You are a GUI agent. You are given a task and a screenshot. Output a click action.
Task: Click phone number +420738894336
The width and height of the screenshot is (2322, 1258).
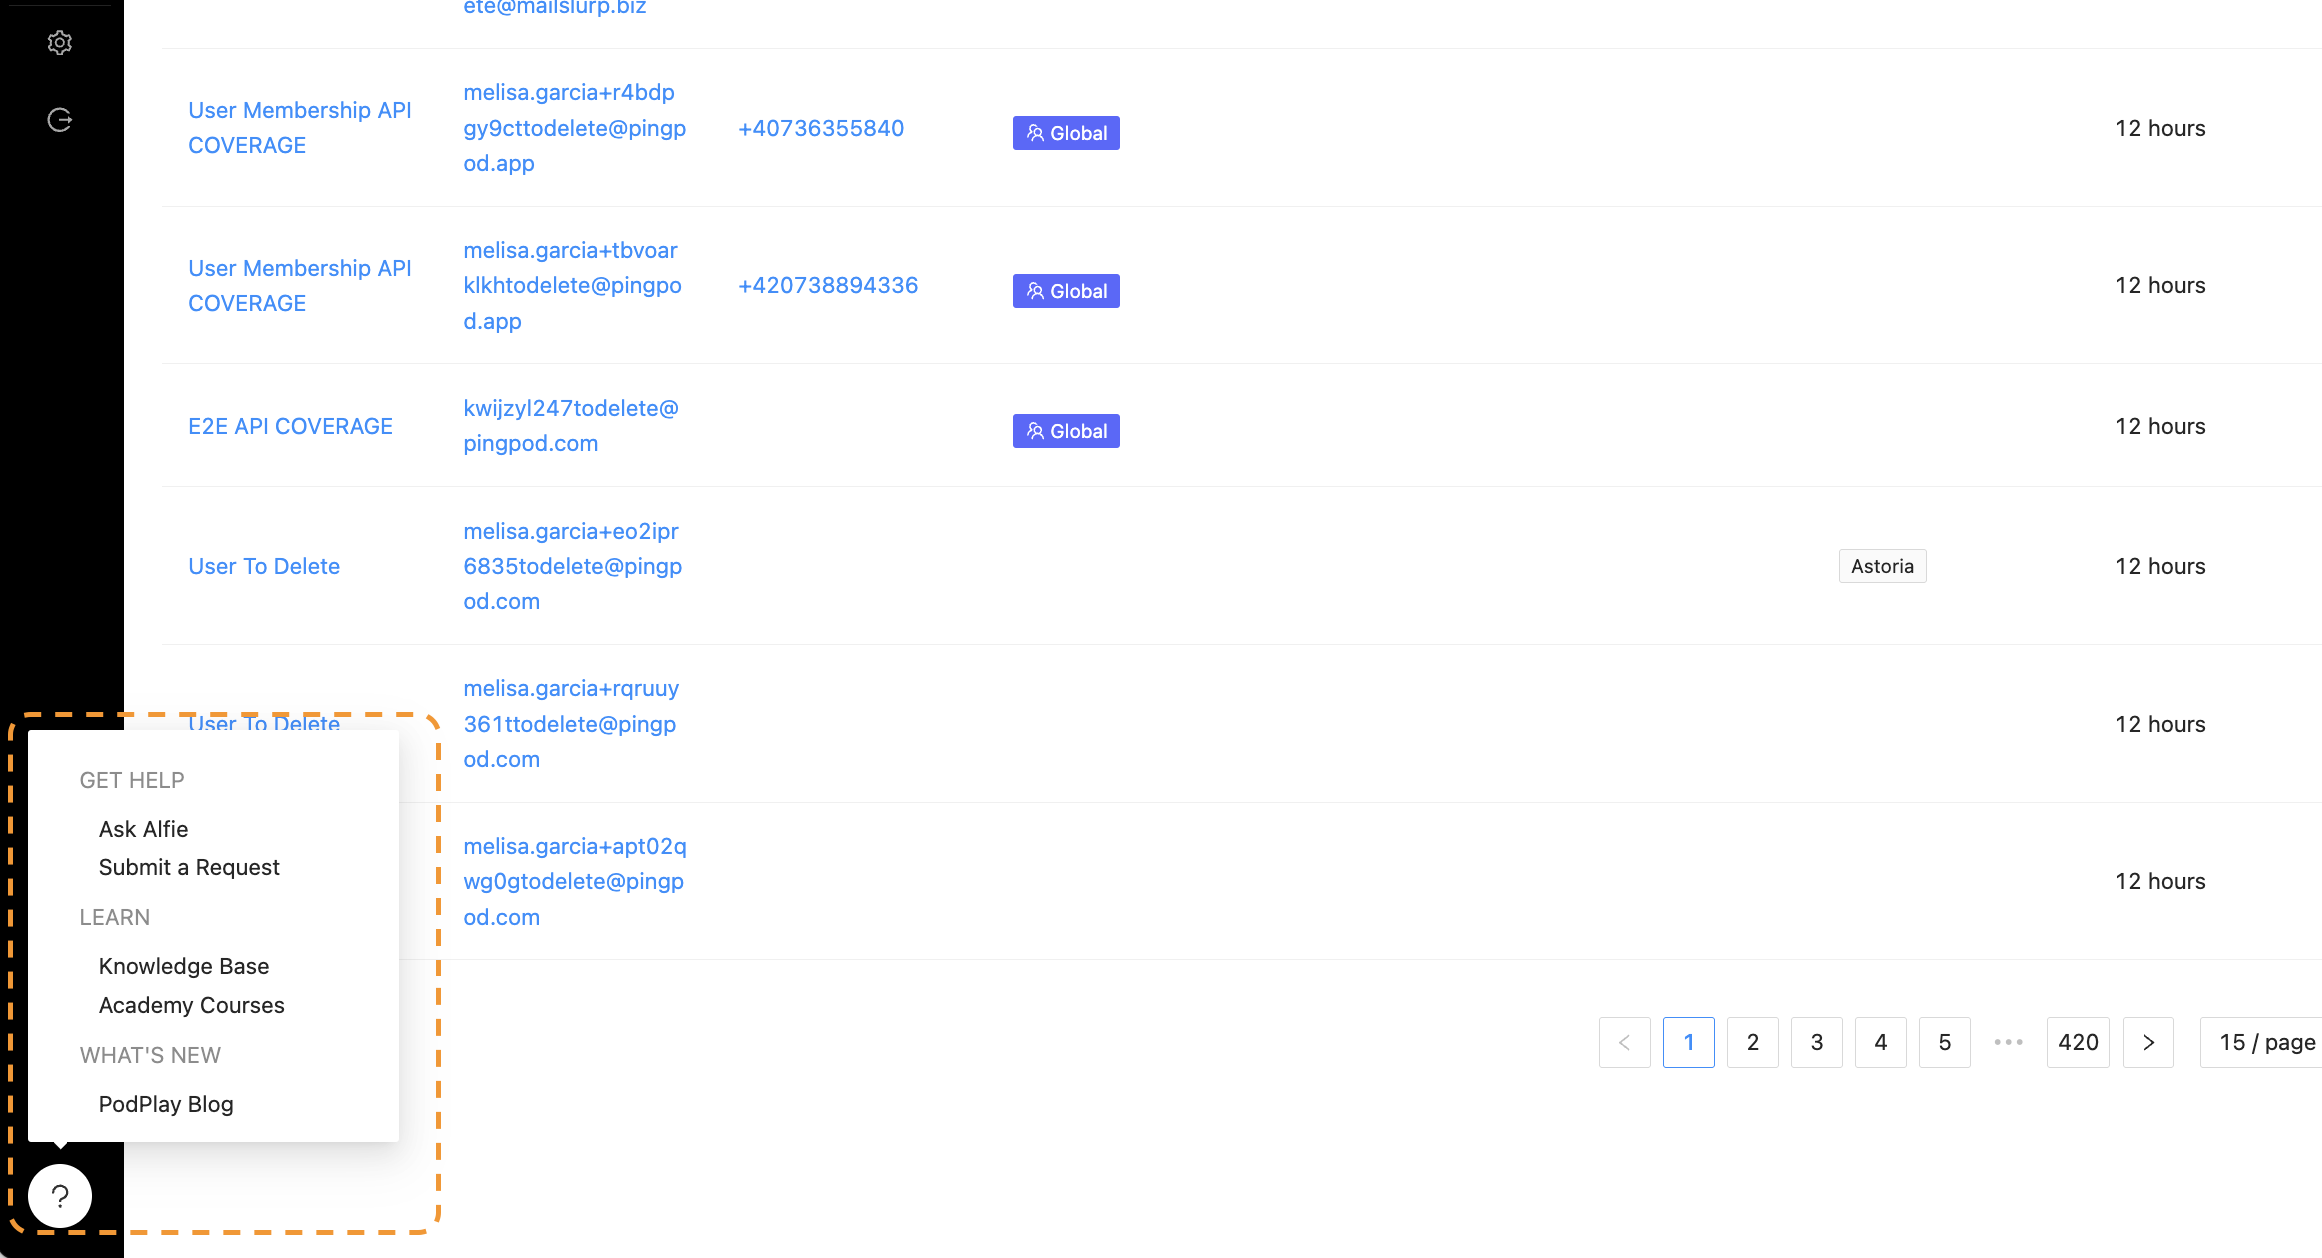[827, 285]
